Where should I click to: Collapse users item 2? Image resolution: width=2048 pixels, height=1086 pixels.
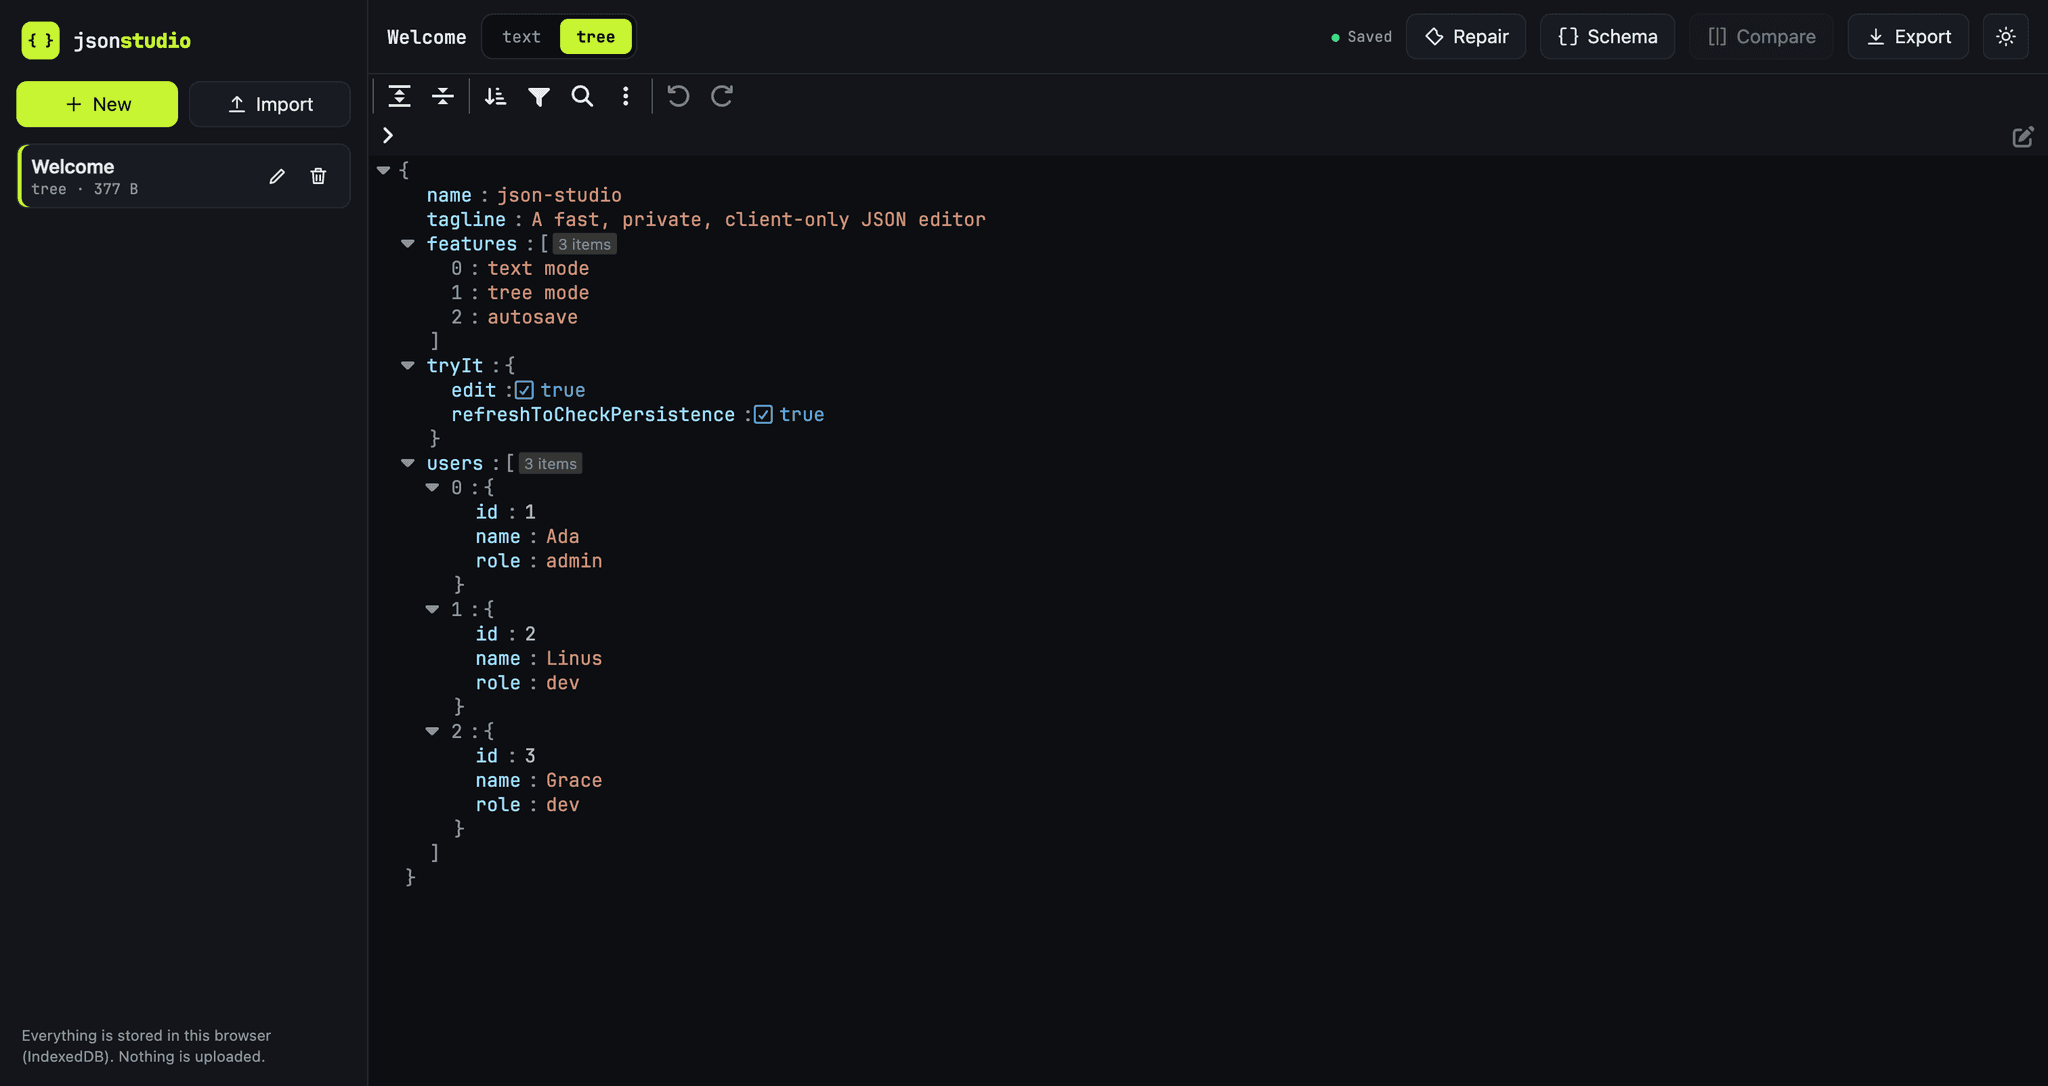[x=432, y=731]
